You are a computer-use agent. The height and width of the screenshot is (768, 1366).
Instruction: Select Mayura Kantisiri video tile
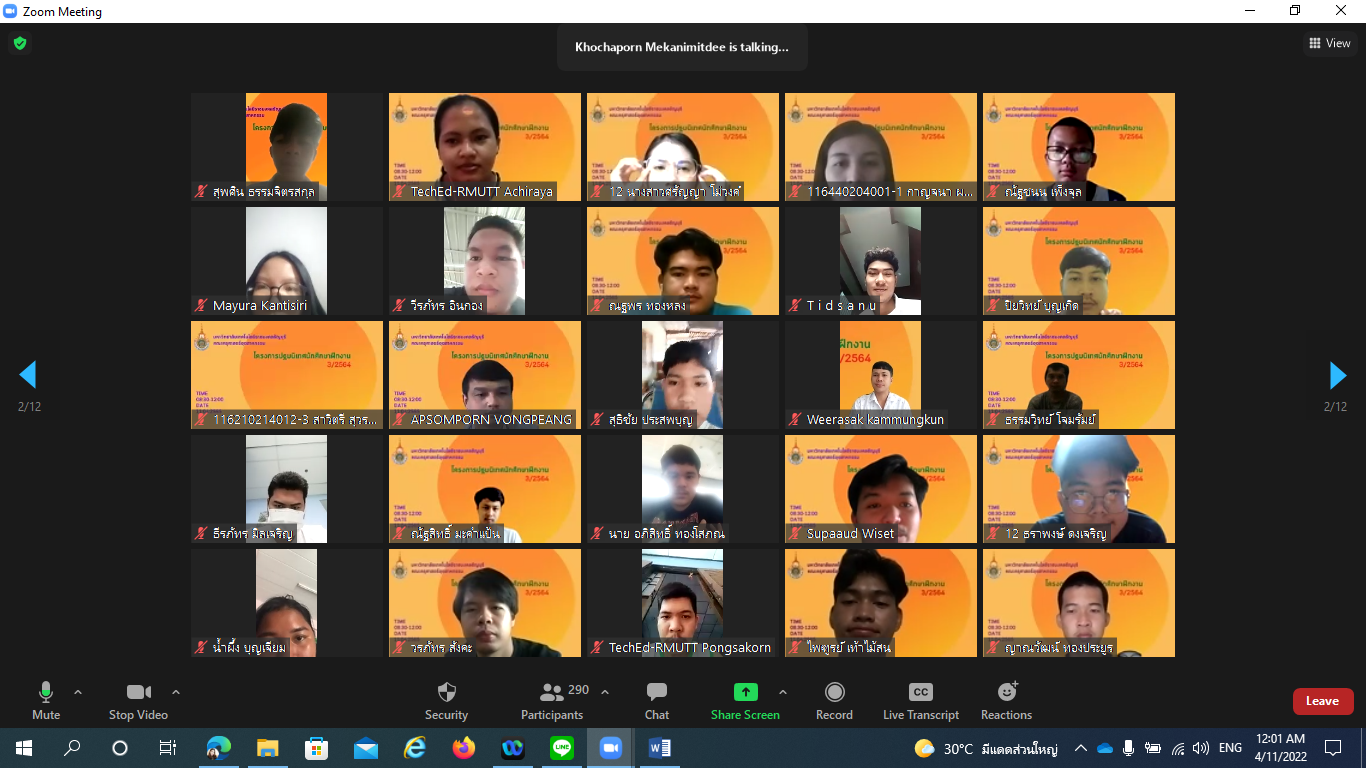tap(287, 261)
